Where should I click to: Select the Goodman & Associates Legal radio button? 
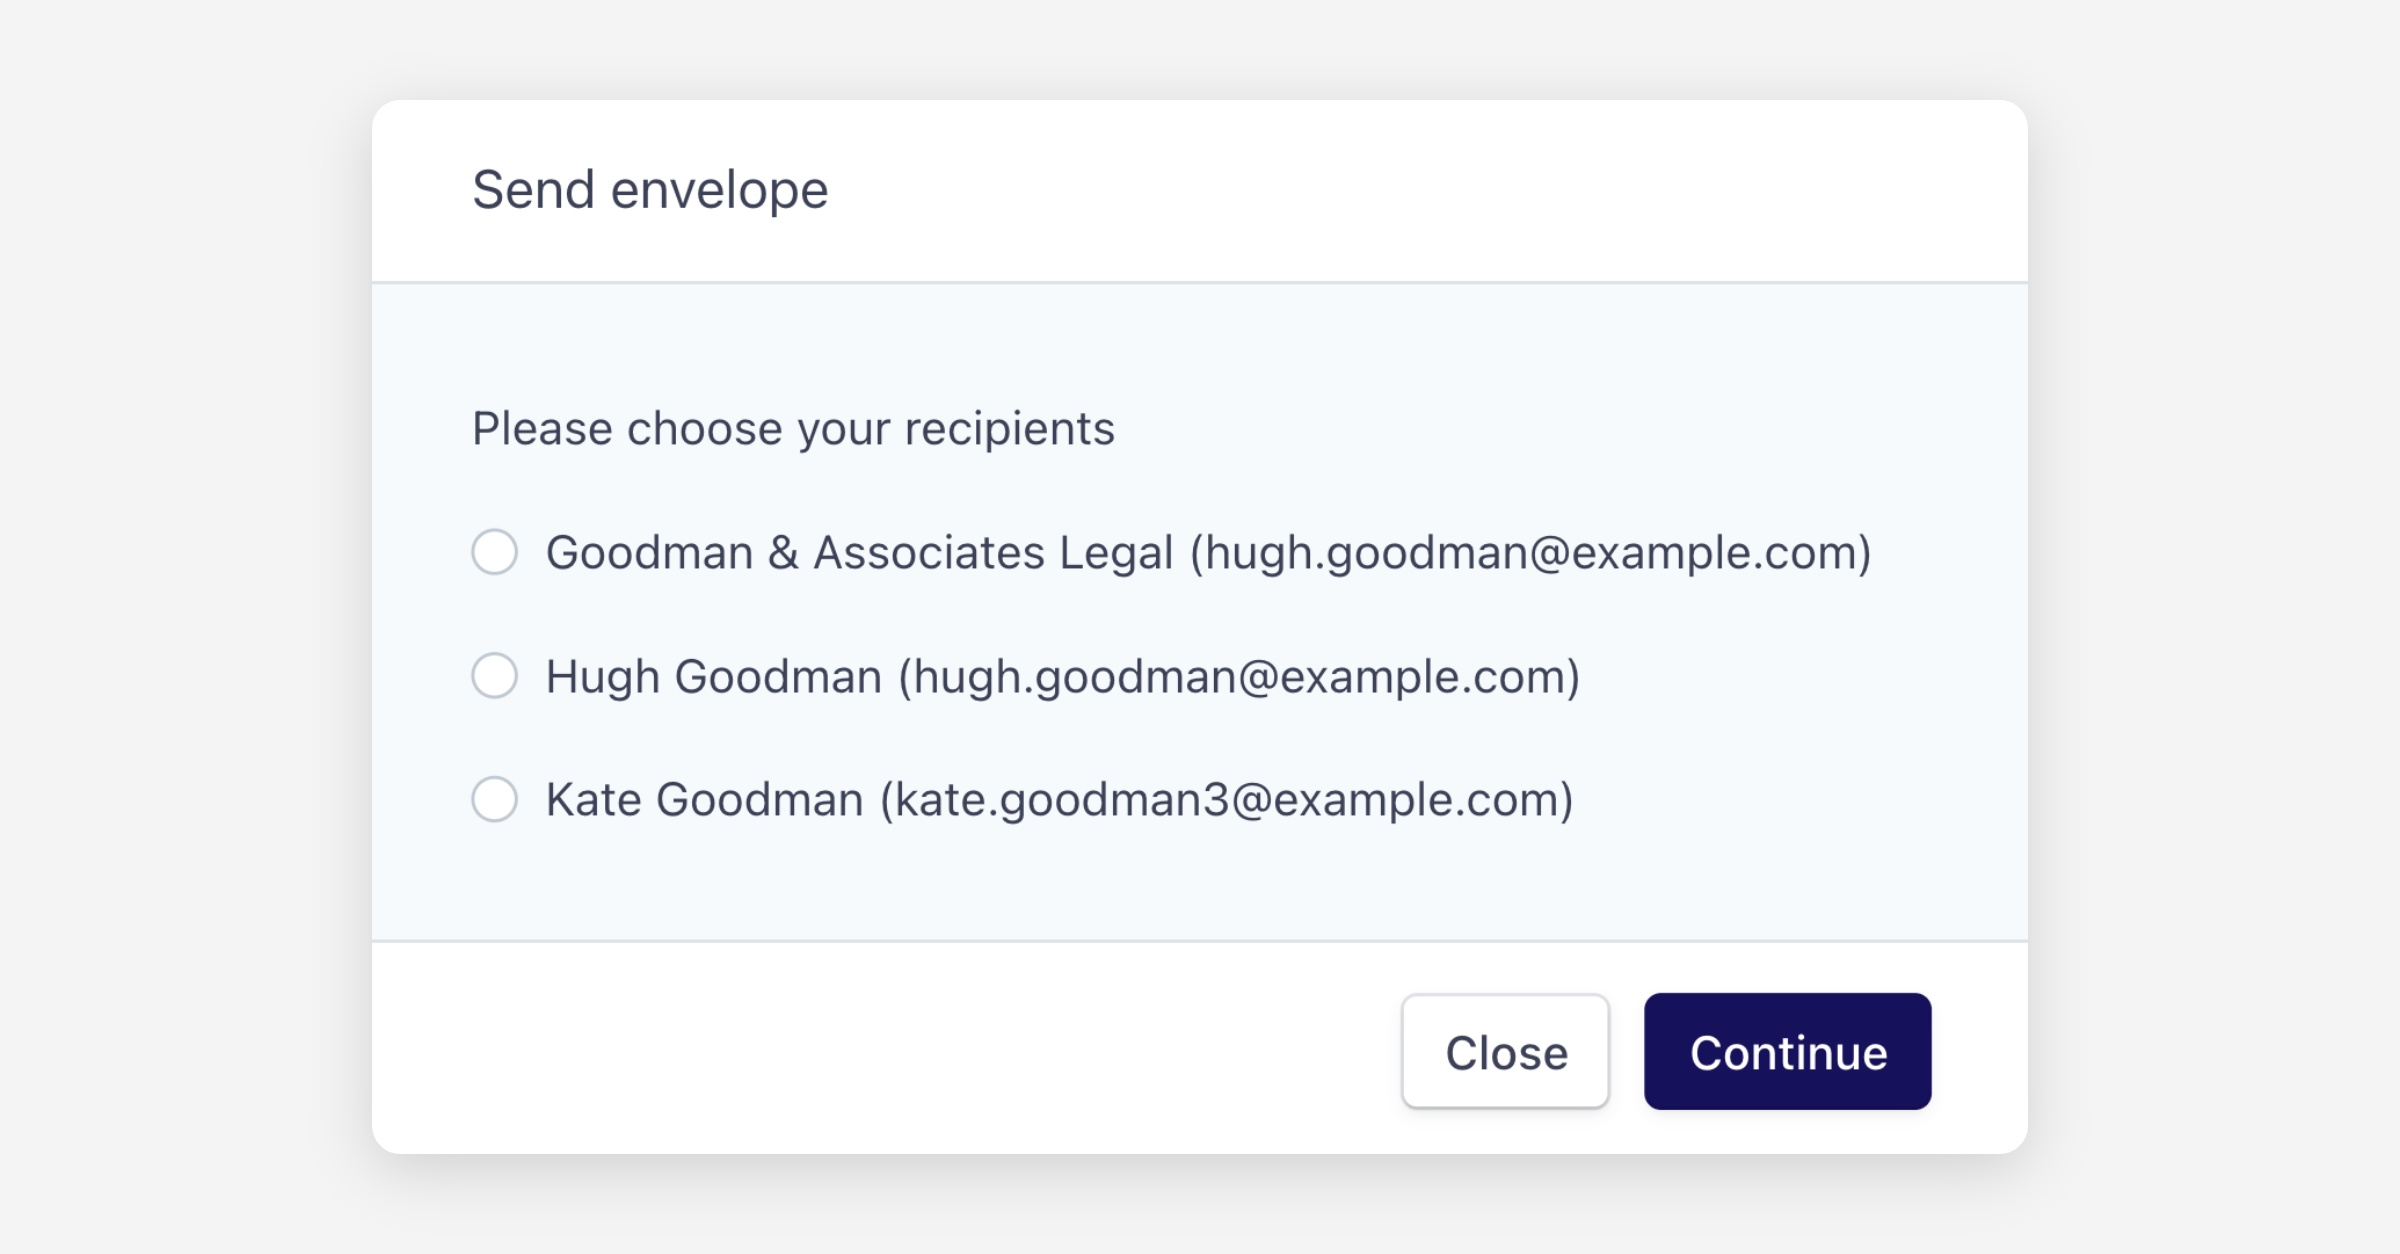click(x=495, y=552)
